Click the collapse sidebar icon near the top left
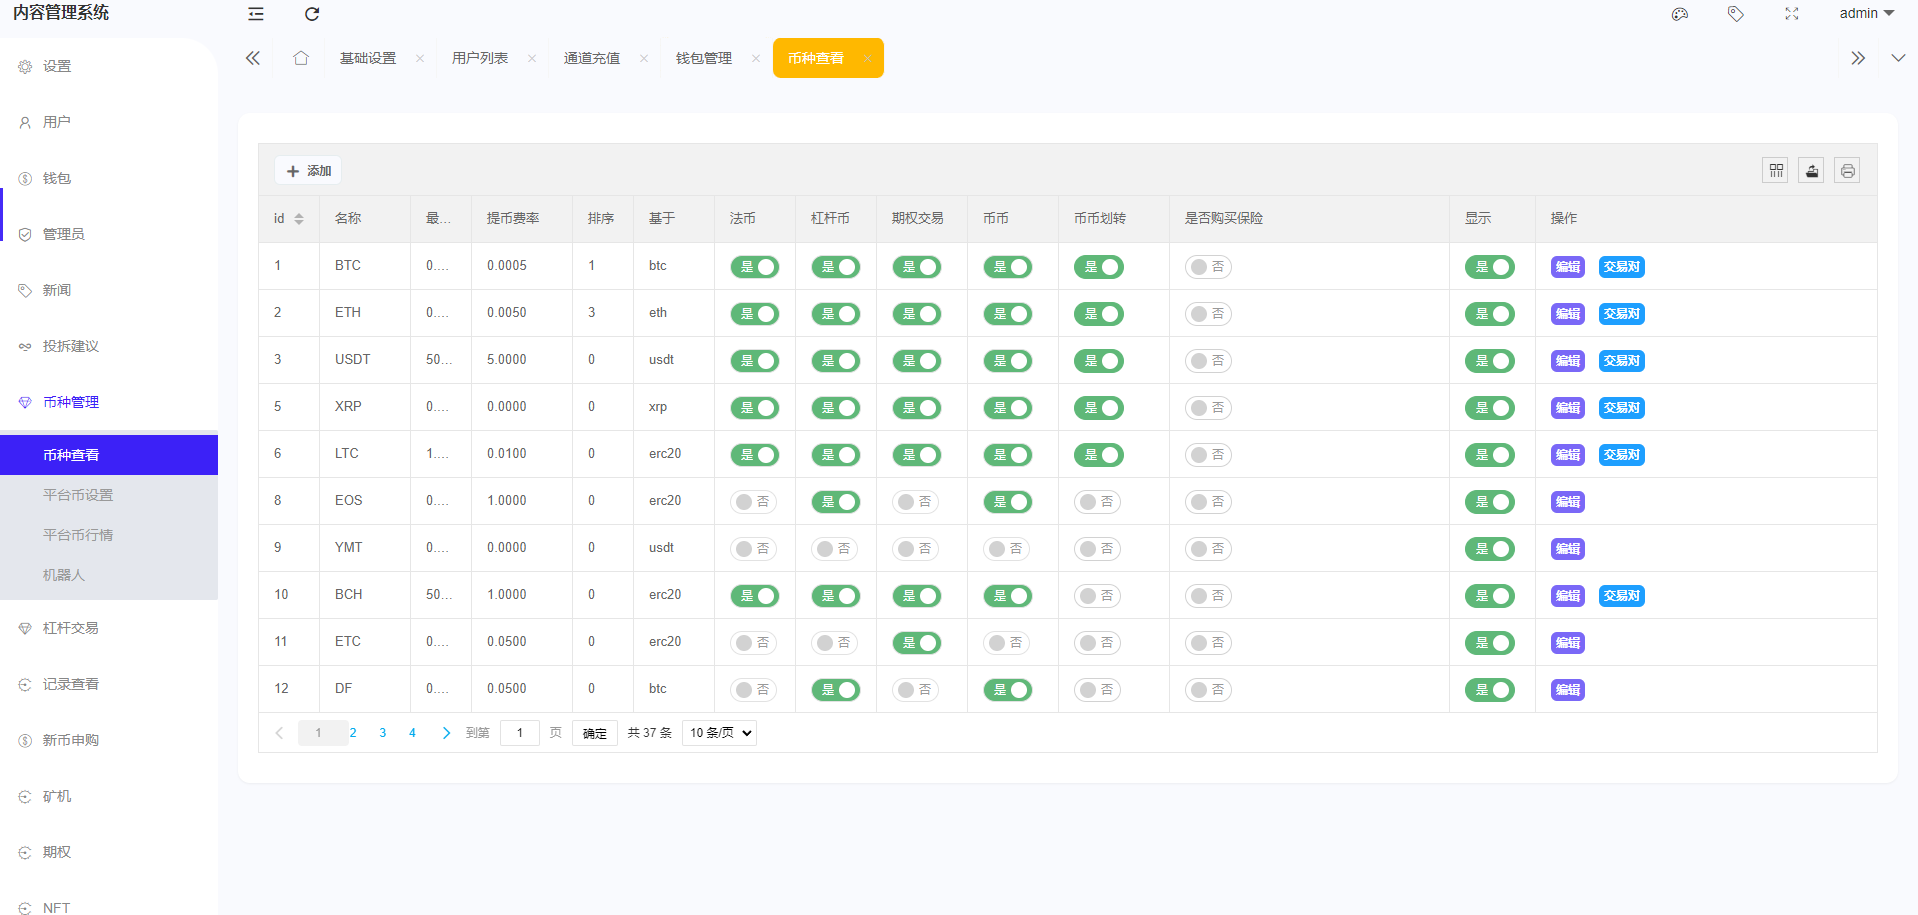Viewport: 1918px width, 915px height. coord(255,14)
